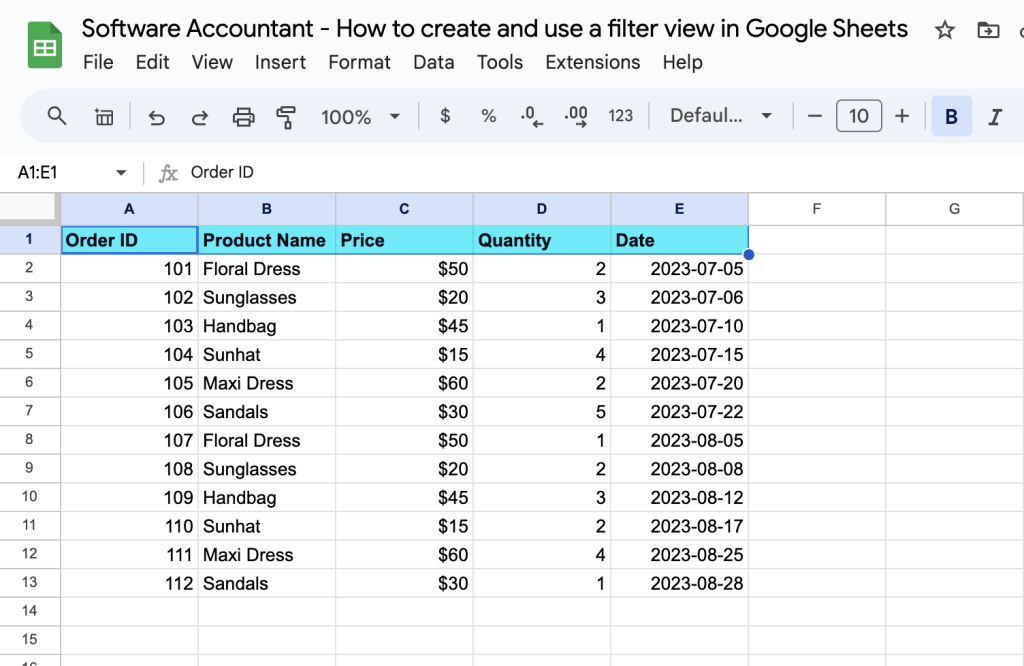Select the Handbag cell in row 10

click(x=266, y=498)
